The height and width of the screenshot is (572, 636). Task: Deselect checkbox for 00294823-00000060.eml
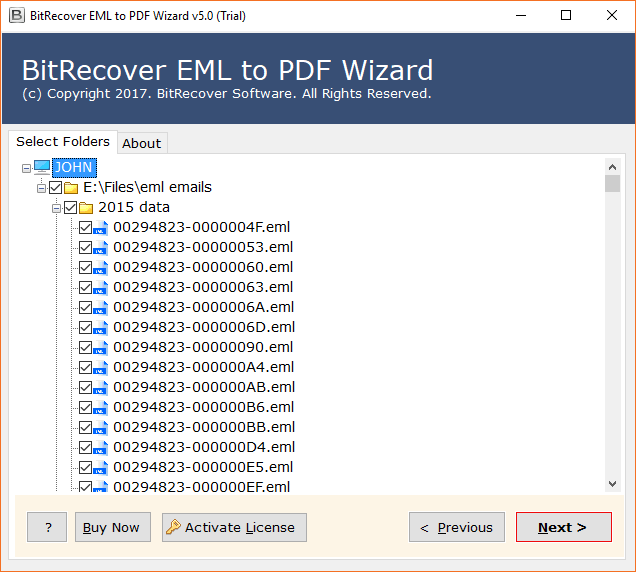(x=86, y=268)
